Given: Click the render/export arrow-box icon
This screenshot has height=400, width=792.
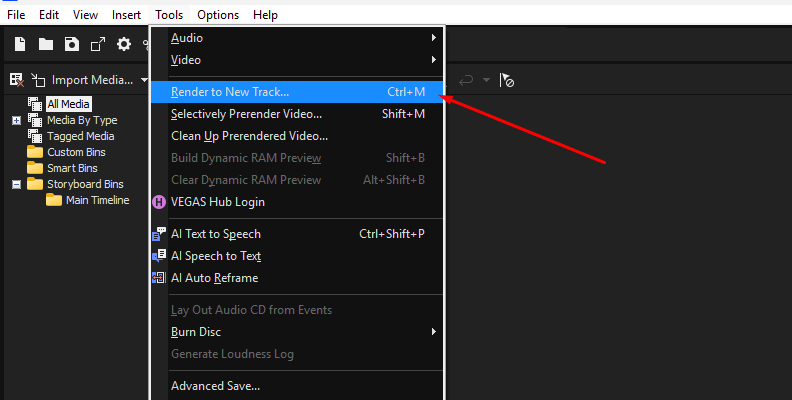Looking at the screenshot, I should click(x=98, y=44).
